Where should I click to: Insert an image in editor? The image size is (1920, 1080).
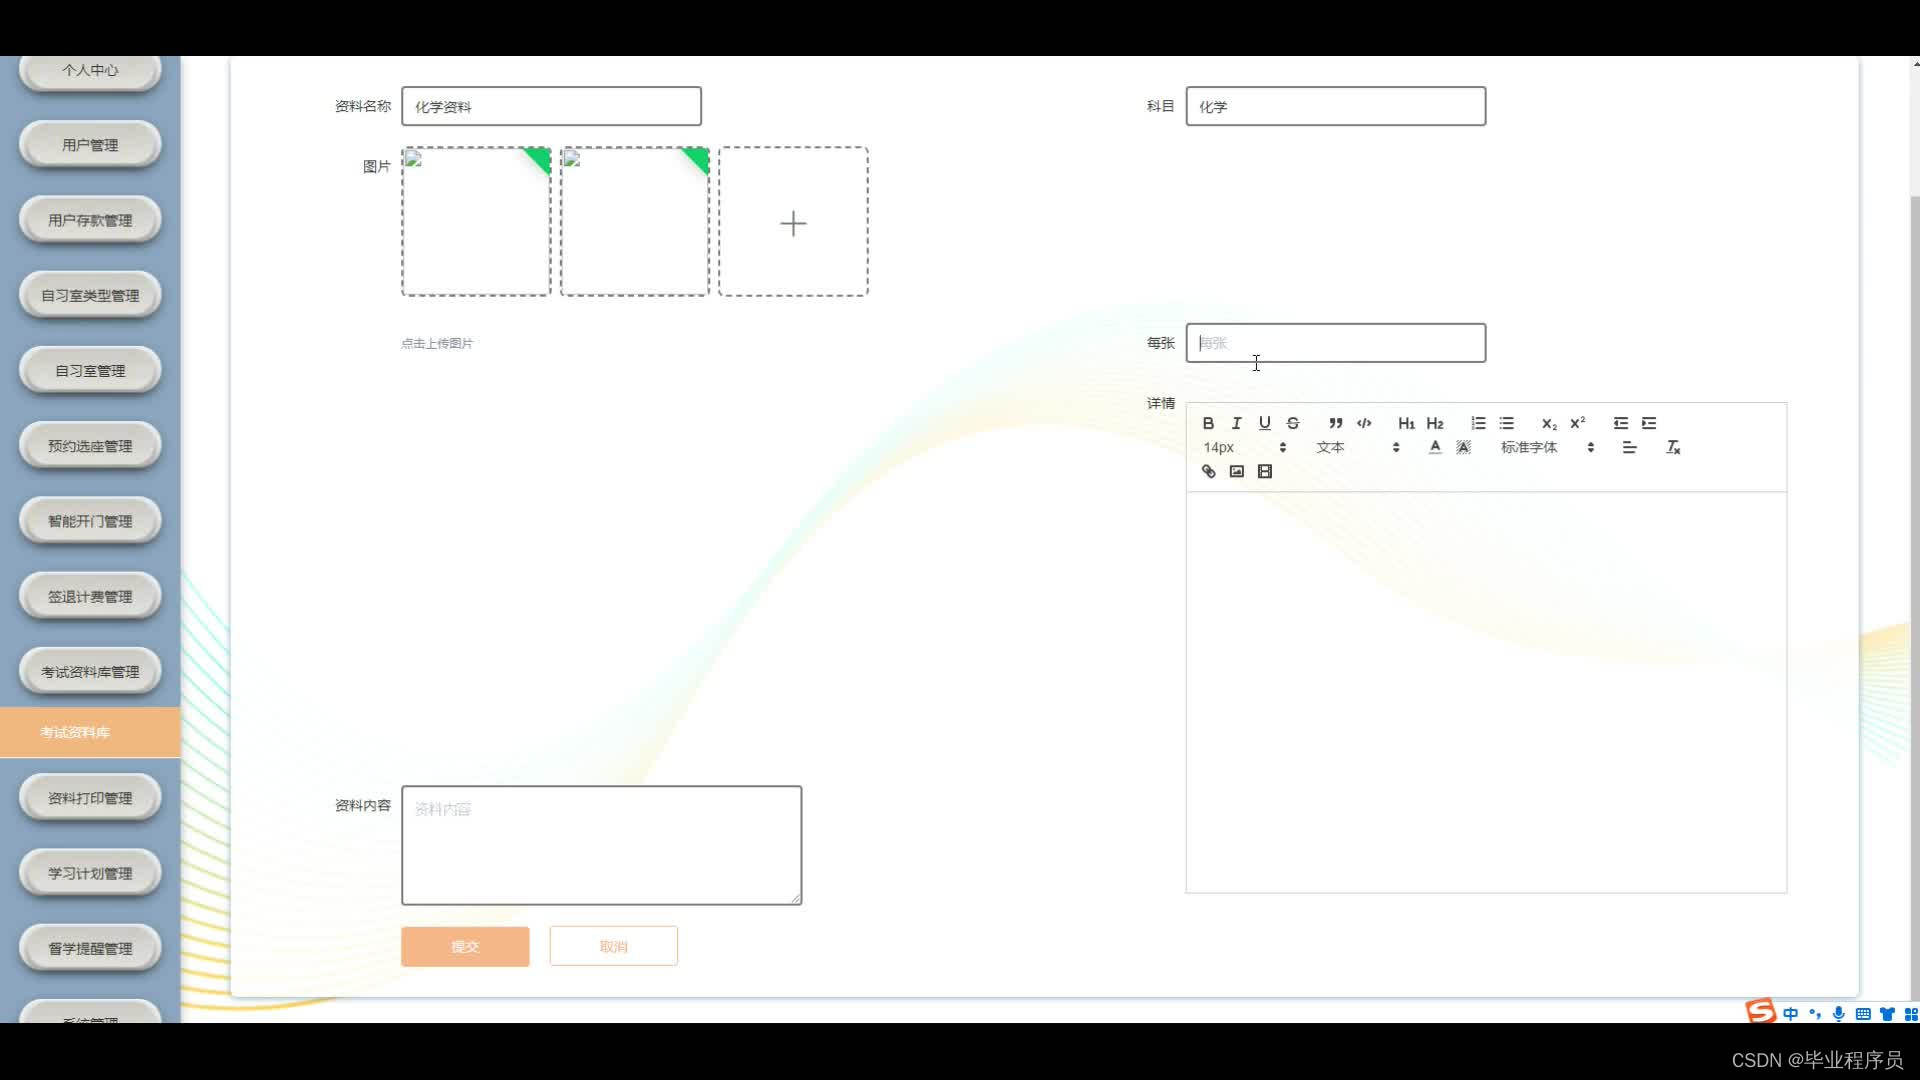1236,471
